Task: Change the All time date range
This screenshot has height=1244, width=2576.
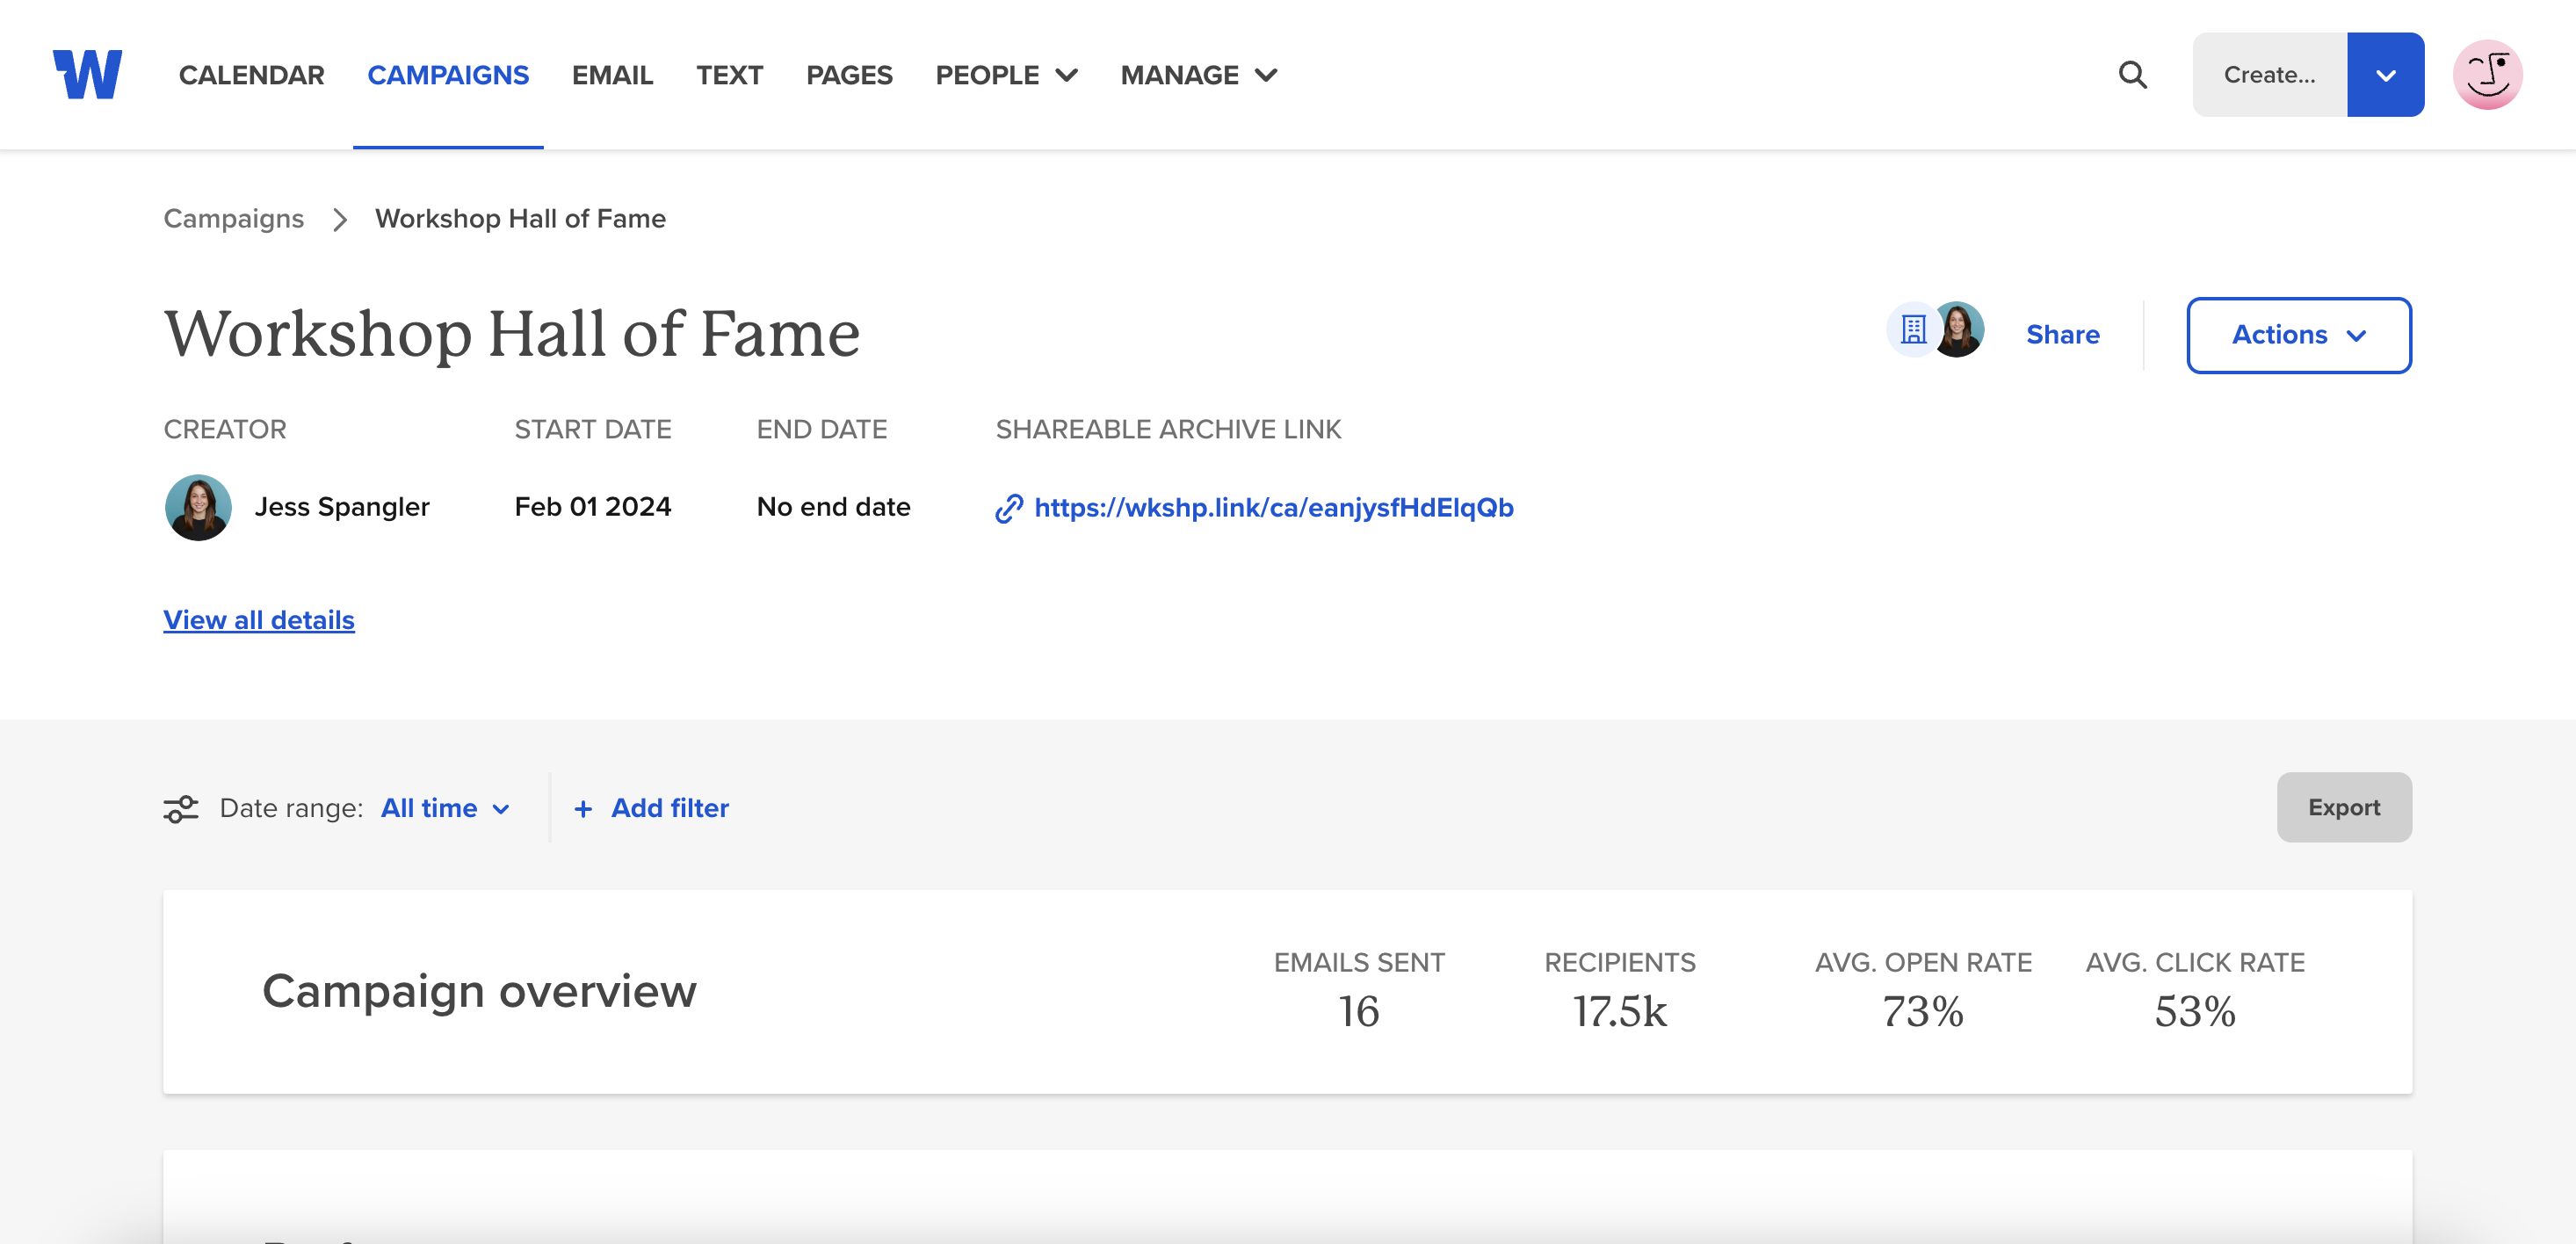Action: point(446,808)
